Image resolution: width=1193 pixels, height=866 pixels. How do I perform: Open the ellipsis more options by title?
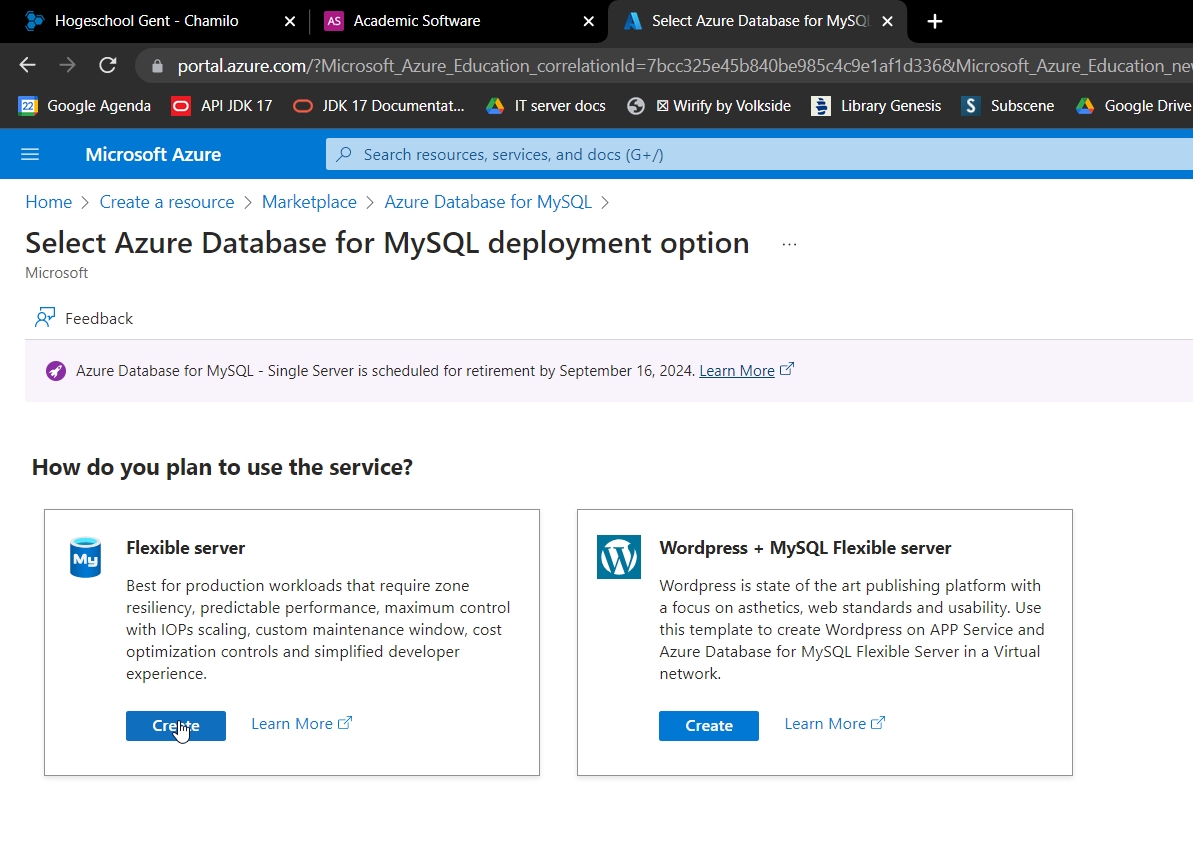789,244
